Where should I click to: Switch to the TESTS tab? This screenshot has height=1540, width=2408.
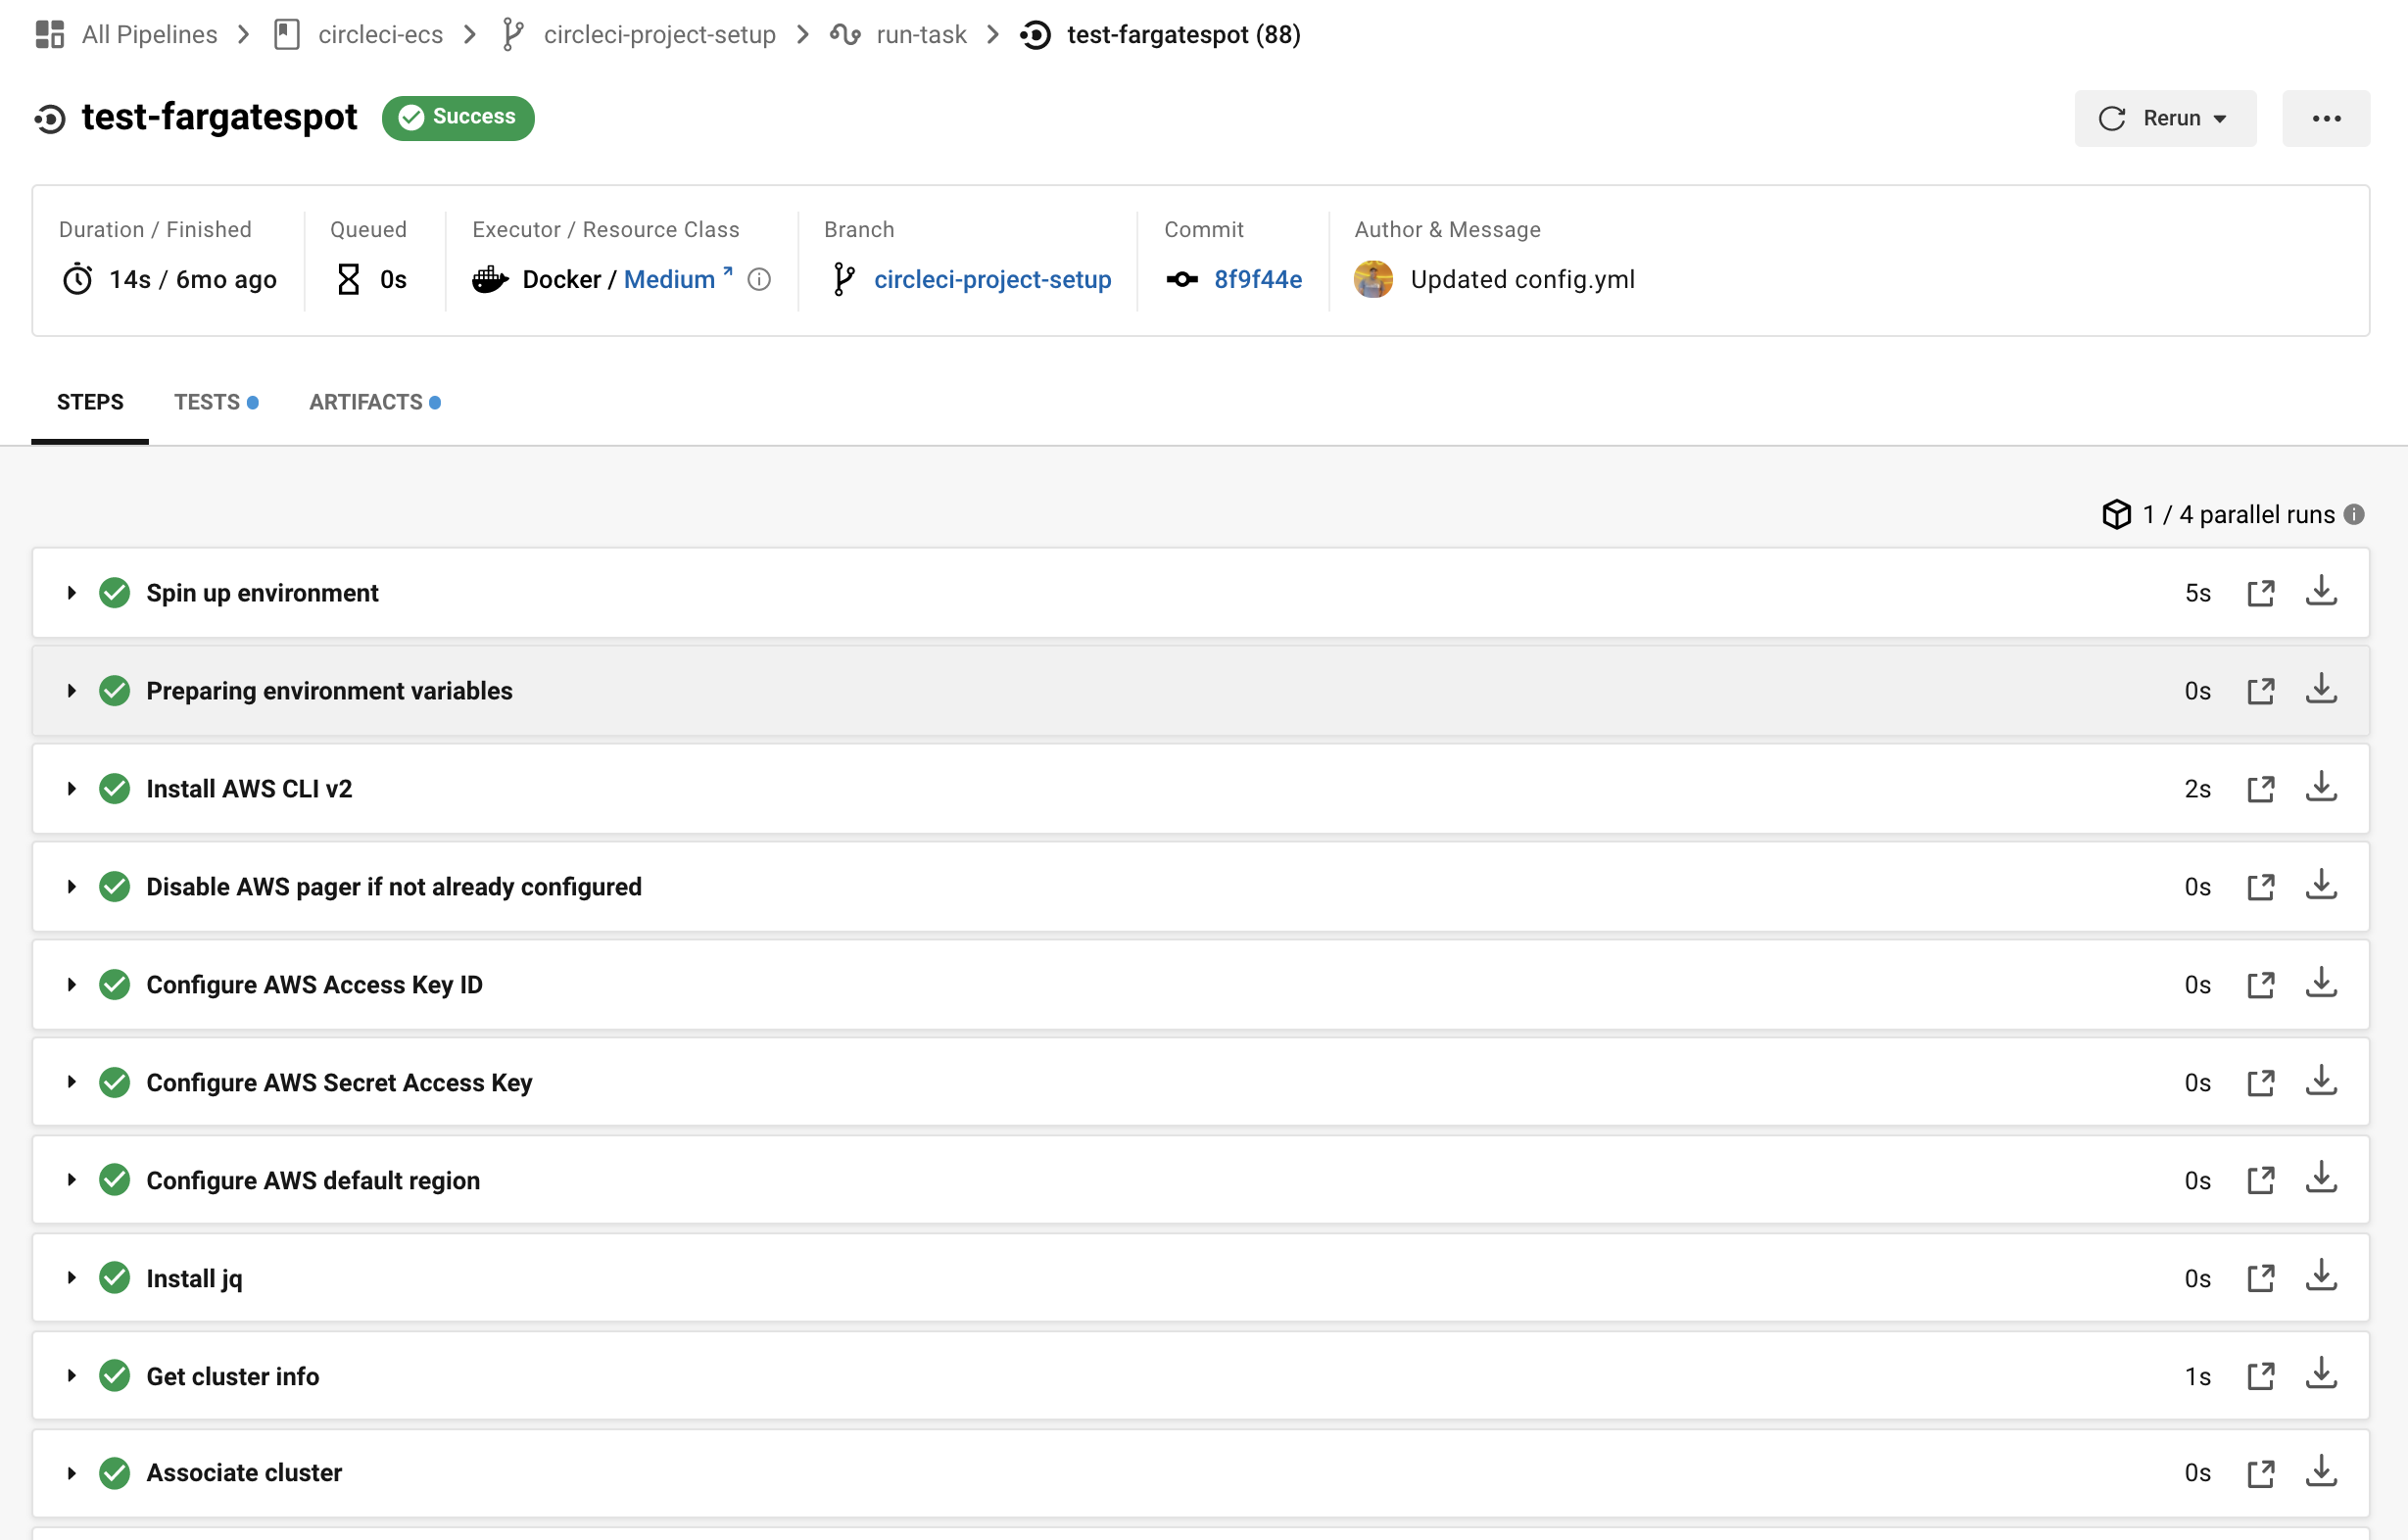tap(208, 401)
